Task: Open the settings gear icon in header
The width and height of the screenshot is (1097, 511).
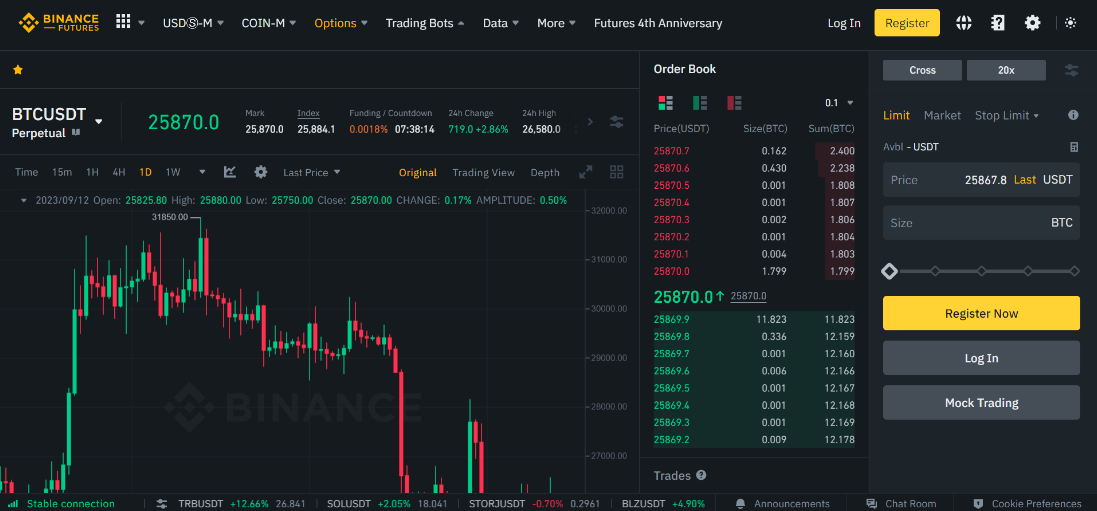Action: (x=1033, y=23)
